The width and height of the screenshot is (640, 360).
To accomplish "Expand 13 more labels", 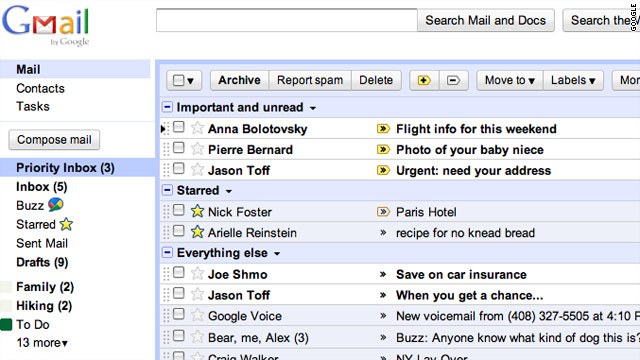I will coord(42,342).
